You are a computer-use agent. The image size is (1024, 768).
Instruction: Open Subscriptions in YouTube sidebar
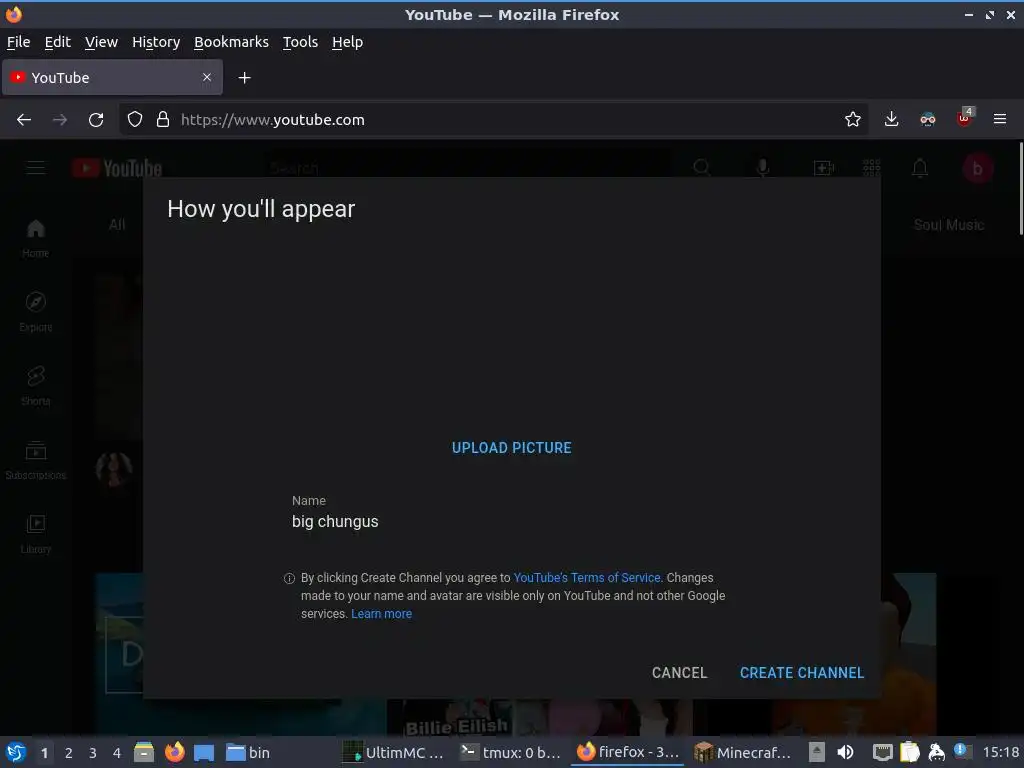[36, 460]
